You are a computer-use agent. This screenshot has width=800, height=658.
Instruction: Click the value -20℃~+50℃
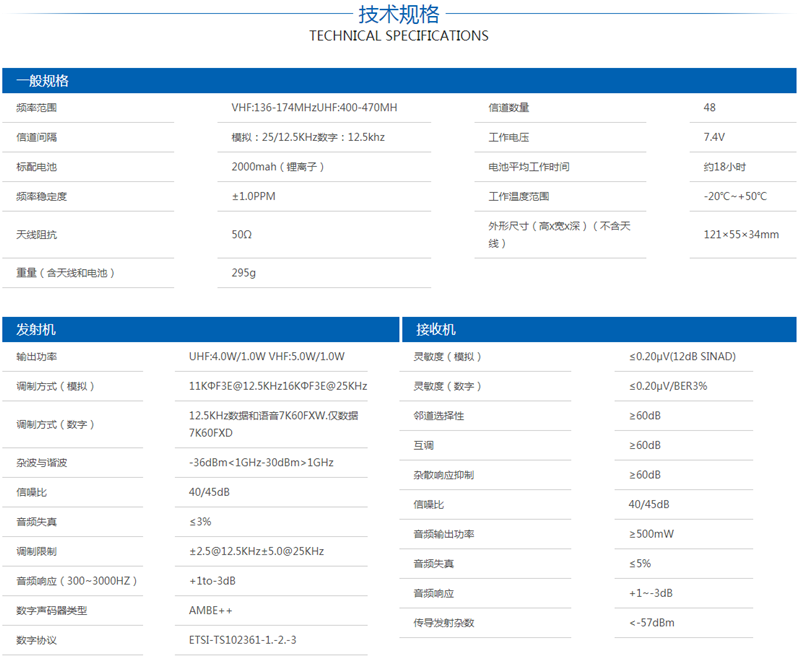coord(735,196)
